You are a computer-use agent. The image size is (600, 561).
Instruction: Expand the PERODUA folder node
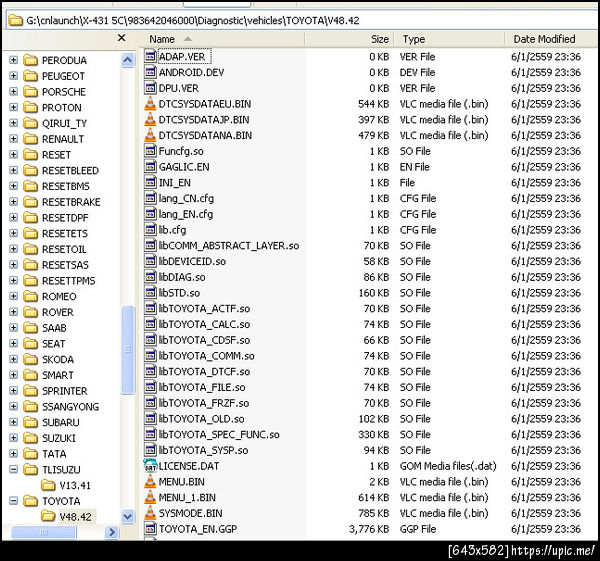click(13, 60)
